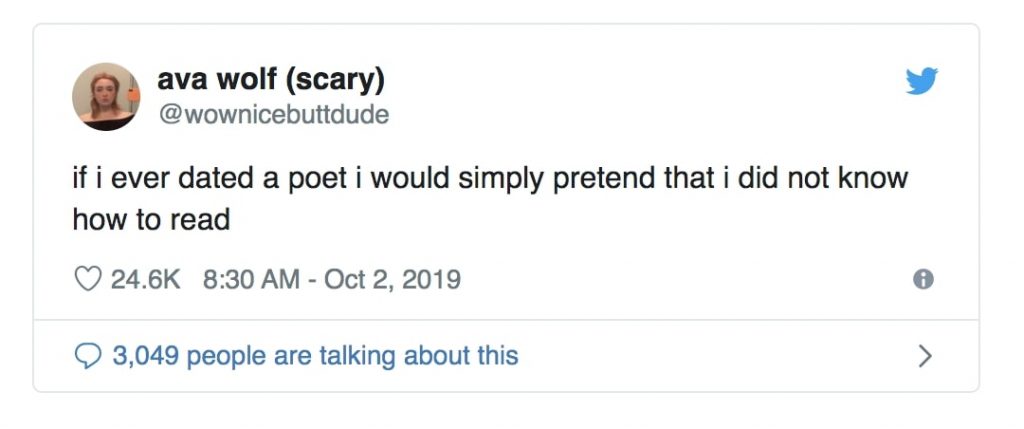The height and width of the screenshot is (429, 1024).
Task: Open ava wolf's profile picture
Action: [x=106, y=96]
